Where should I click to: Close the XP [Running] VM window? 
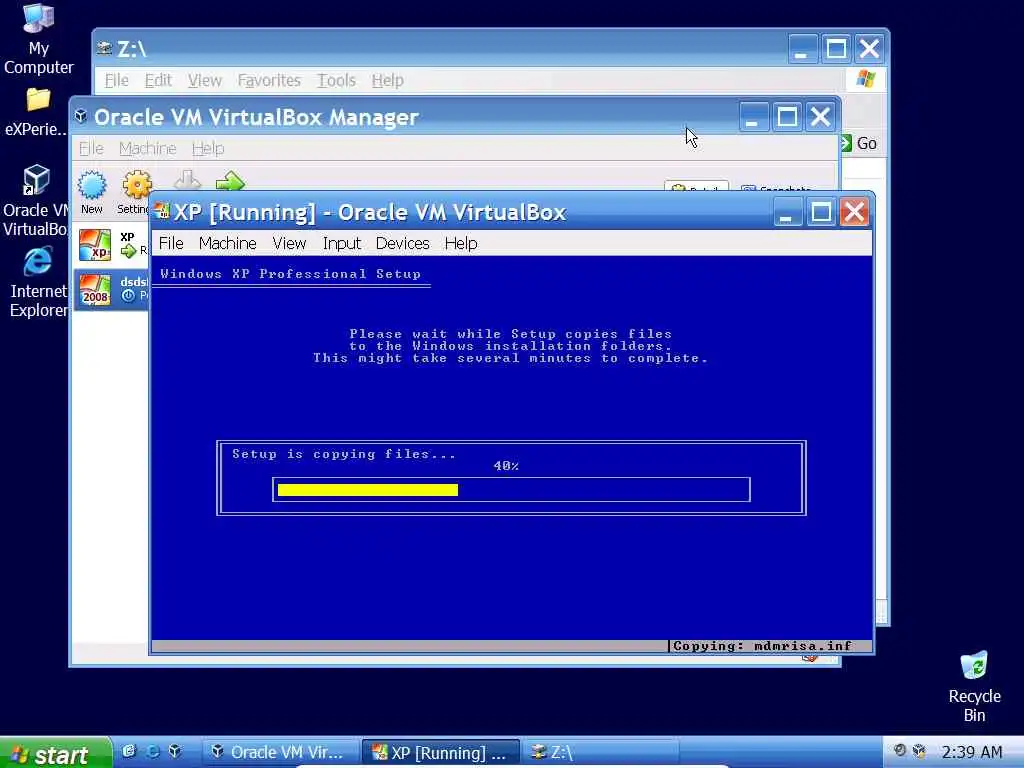coord(854,212)
